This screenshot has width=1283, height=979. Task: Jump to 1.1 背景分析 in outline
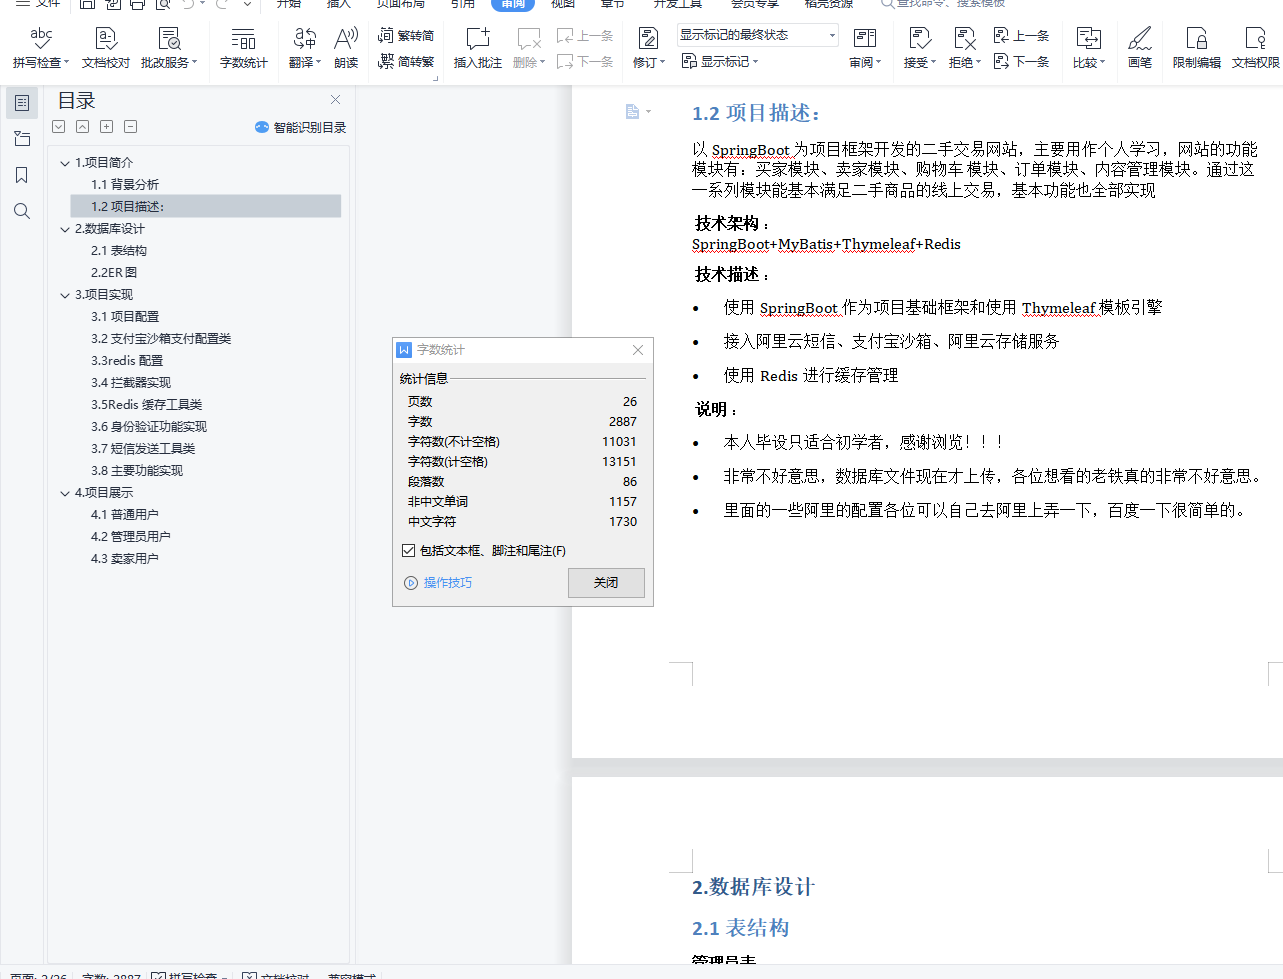[125, 185]
